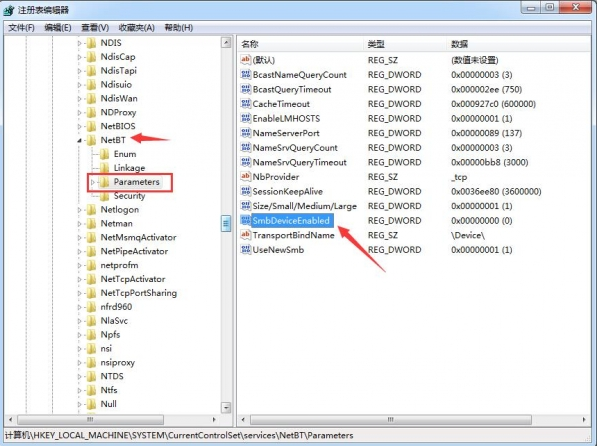The width and height of the screenshot is (598, 446).
Task: Expand the NlaSvc tree node
Action: 79,321
